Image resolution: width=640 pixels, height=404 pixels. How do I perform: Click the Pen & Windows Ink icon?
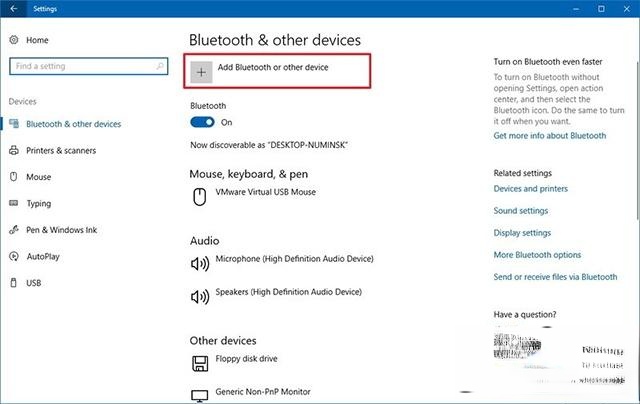14,230
